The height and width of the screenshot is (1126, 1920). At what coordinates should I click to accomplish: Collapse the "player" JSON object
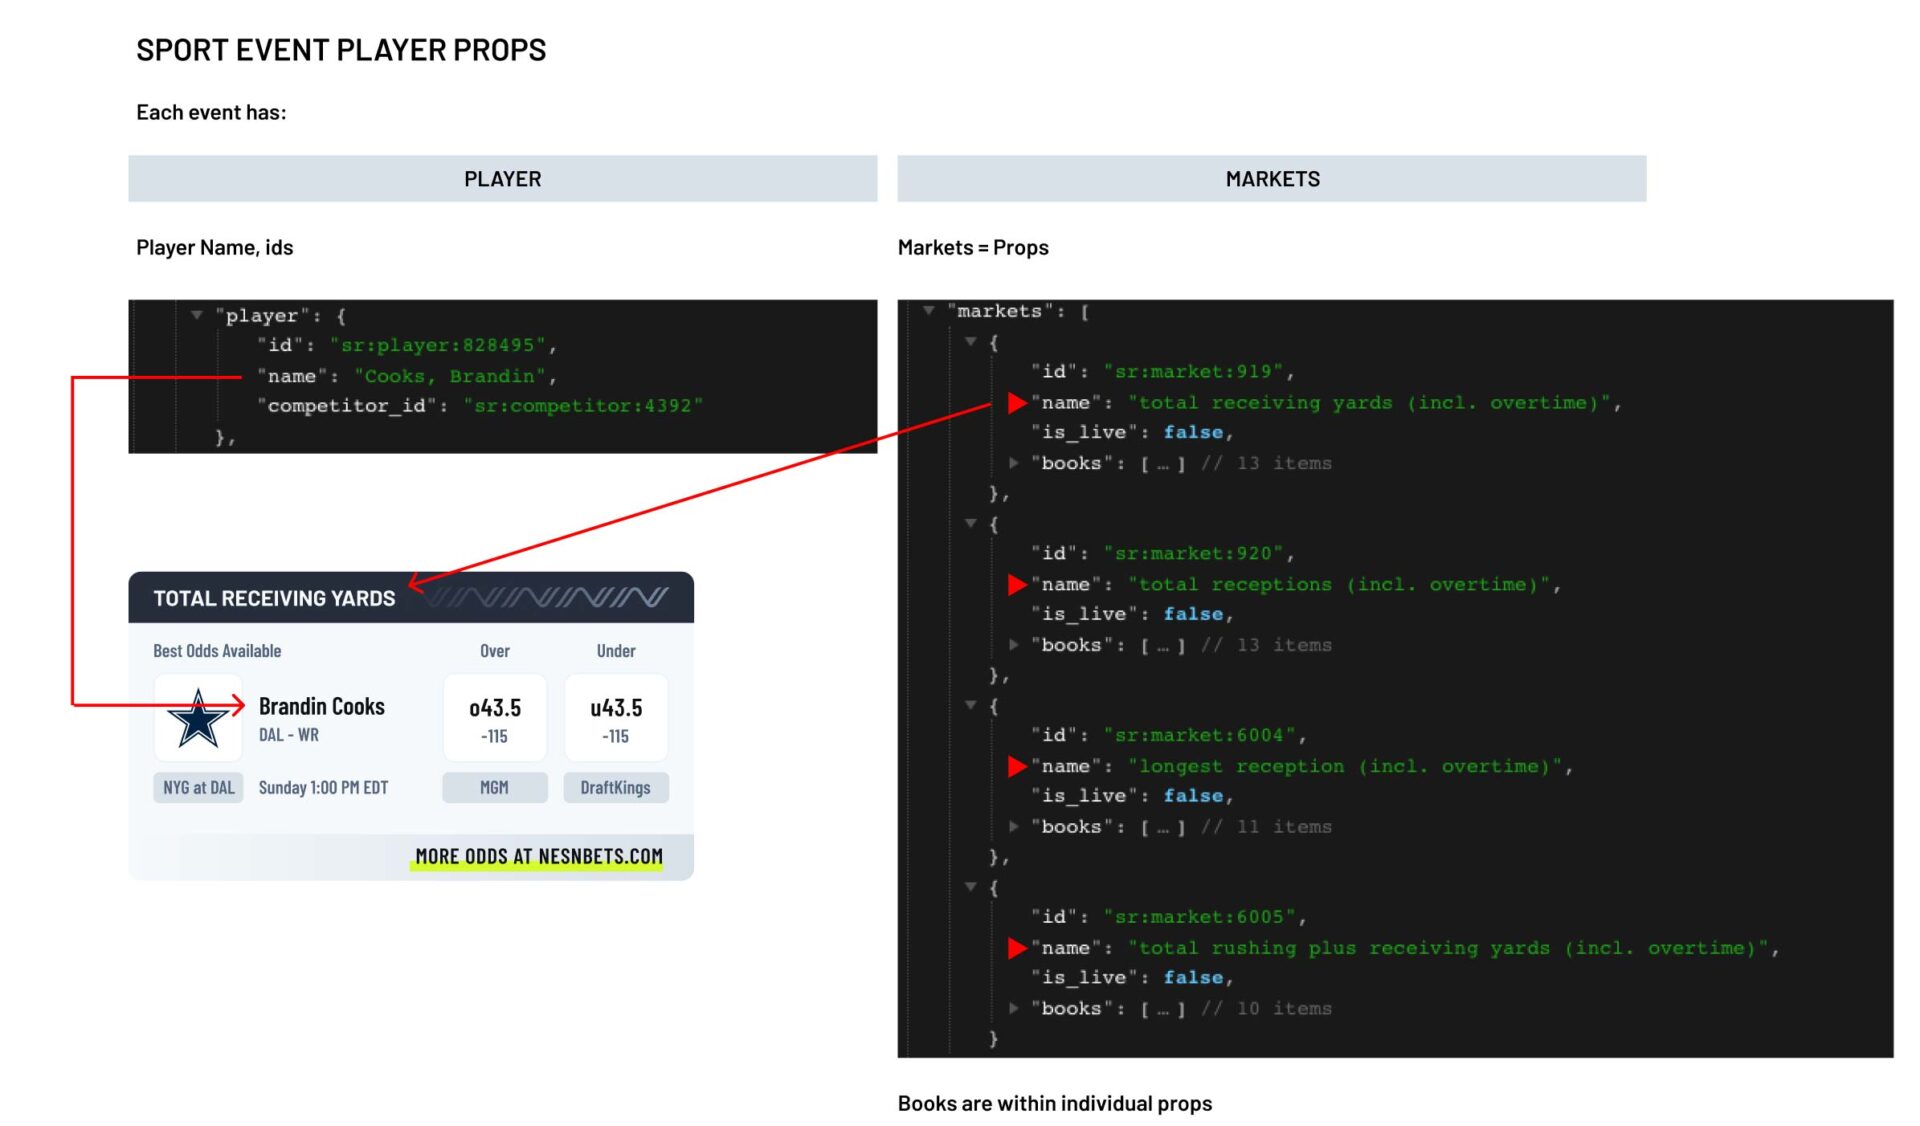pos(197,315)
